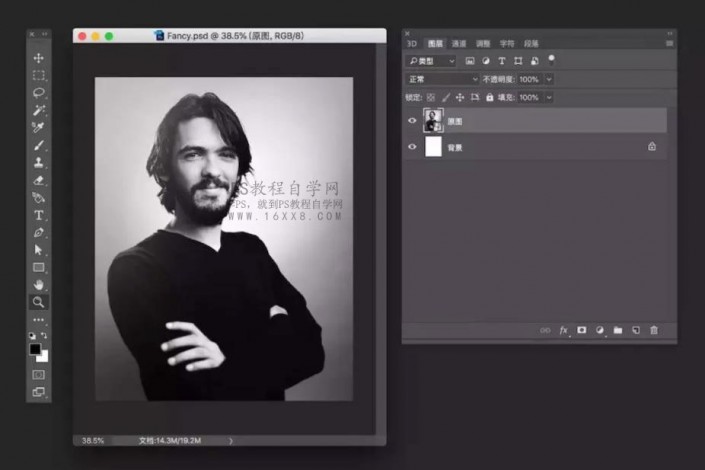Screen dimensions: 705x470
Task: Collapse the layers panel double-arrow
Action: (x=669, y=33)
